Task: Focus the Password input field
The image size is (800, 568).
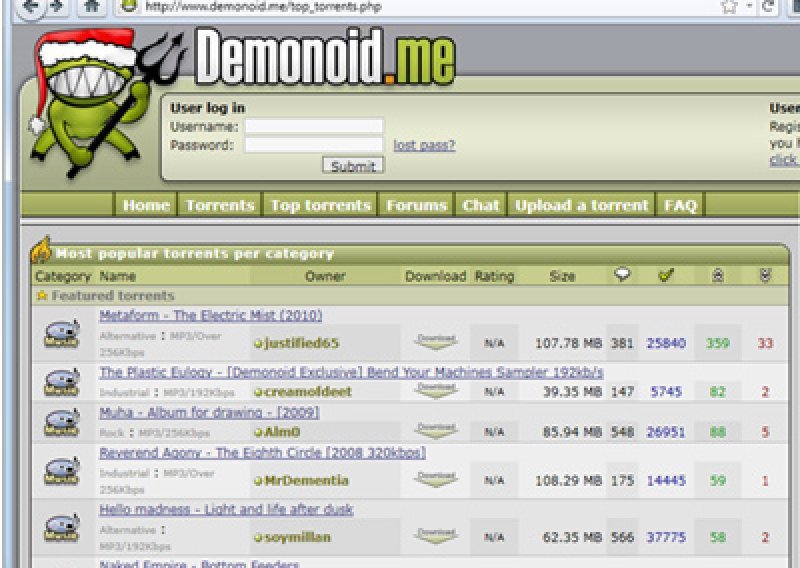Action: click(314, 145)
